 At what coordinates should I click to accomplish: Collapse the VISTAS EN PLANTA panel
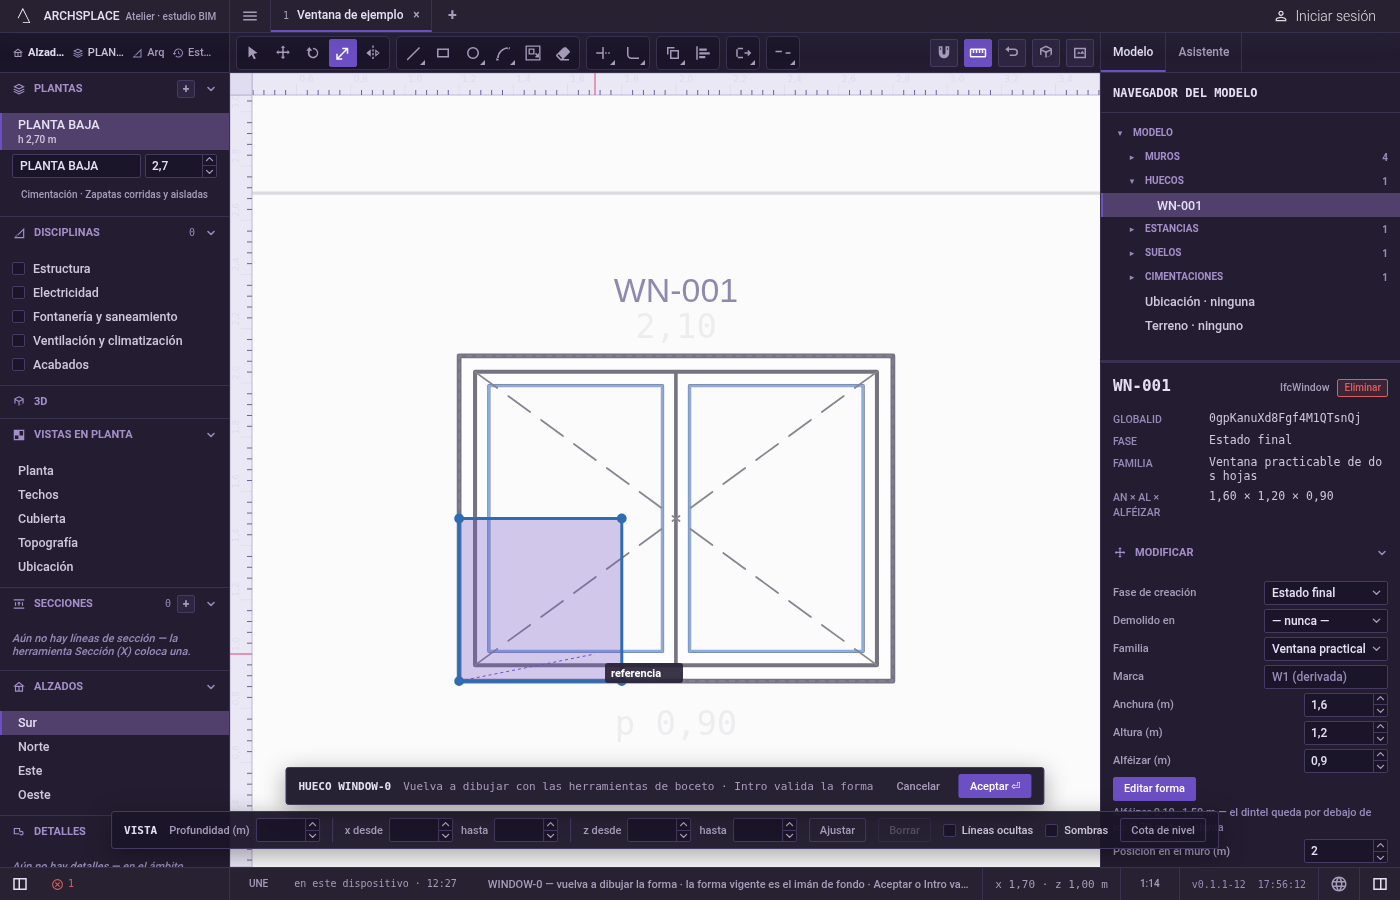coord(211,435)
